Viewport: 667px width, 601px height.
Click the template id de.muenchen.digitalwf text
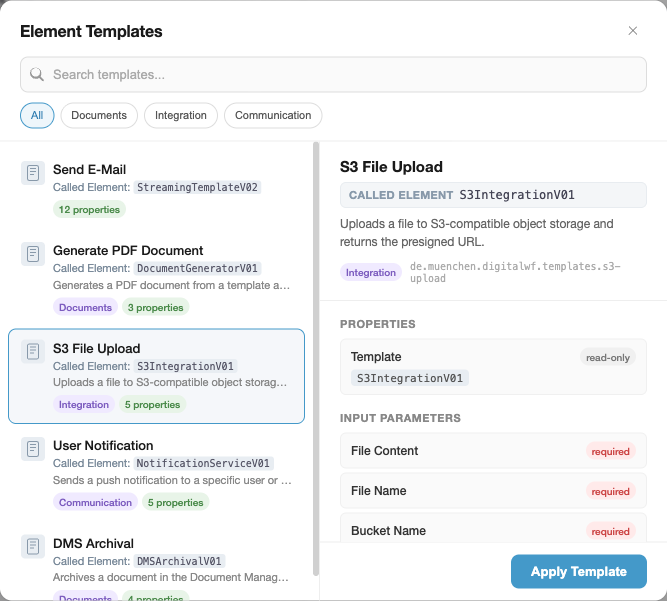(x=515, y=272)
